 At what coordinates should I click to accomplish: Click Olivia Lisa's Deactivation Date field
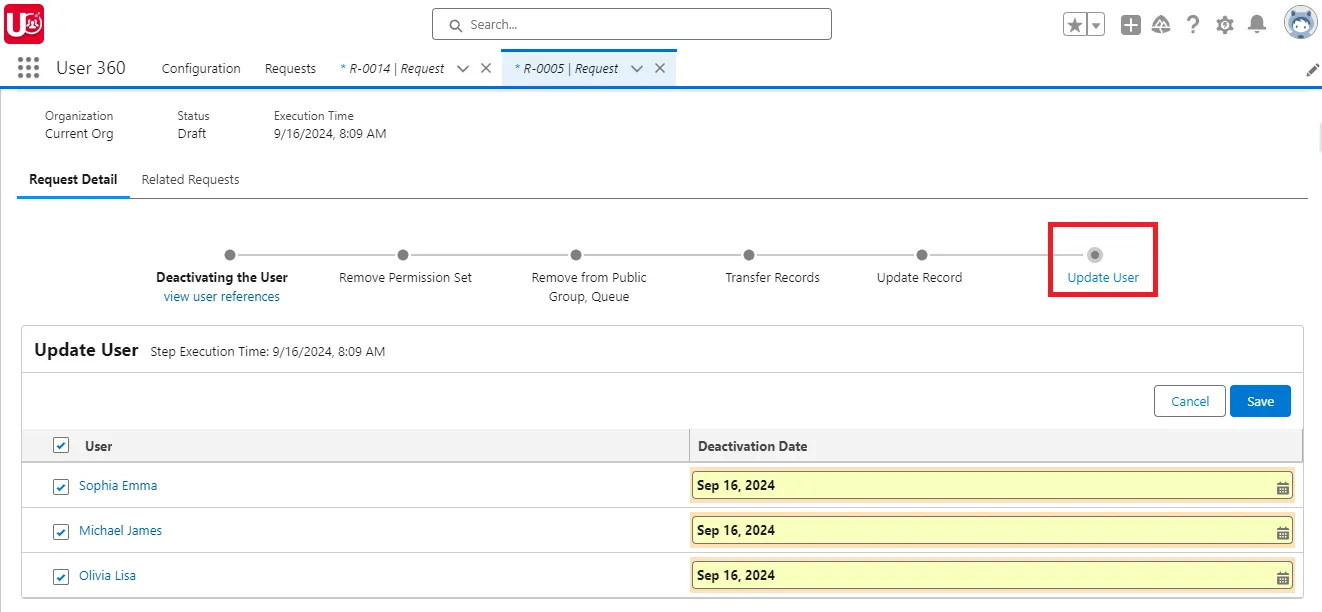992,575
